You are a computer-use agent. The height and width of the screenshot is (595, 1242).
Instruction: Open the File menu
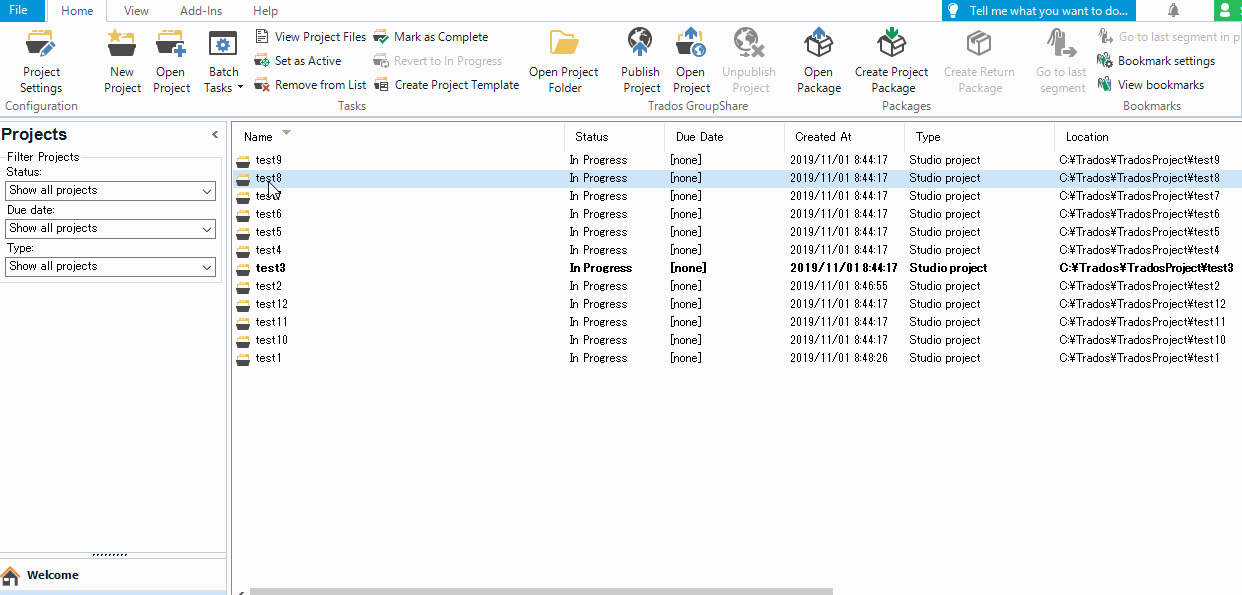[19, 10]
